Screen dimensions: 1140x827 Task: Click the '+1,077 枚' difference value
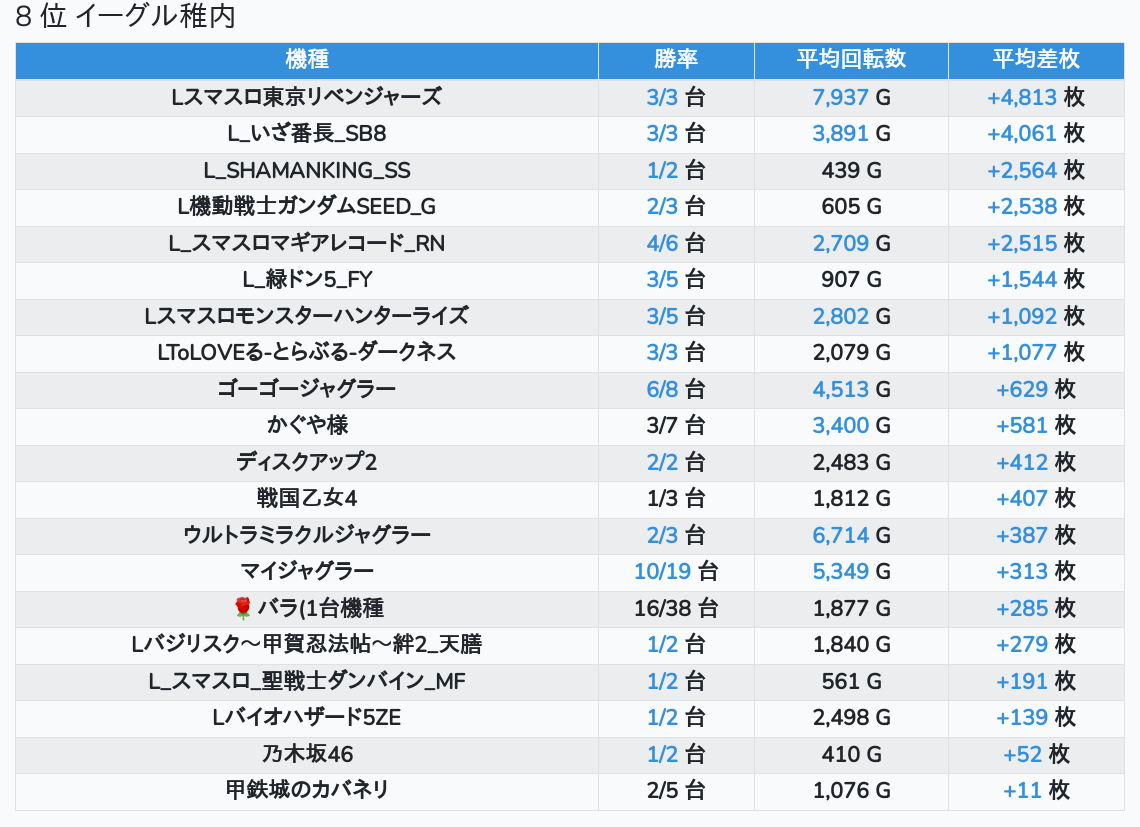click(x=1036, y=352)
